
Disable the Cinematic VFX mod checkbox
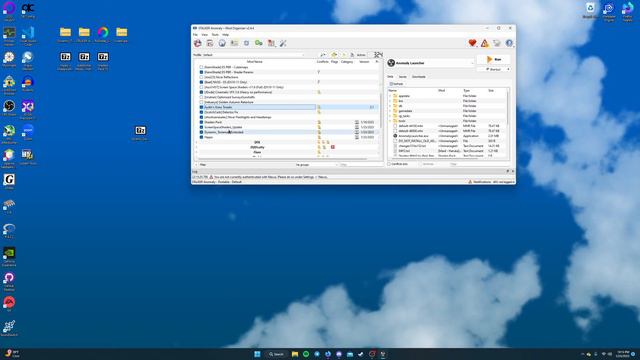point(201,92)
